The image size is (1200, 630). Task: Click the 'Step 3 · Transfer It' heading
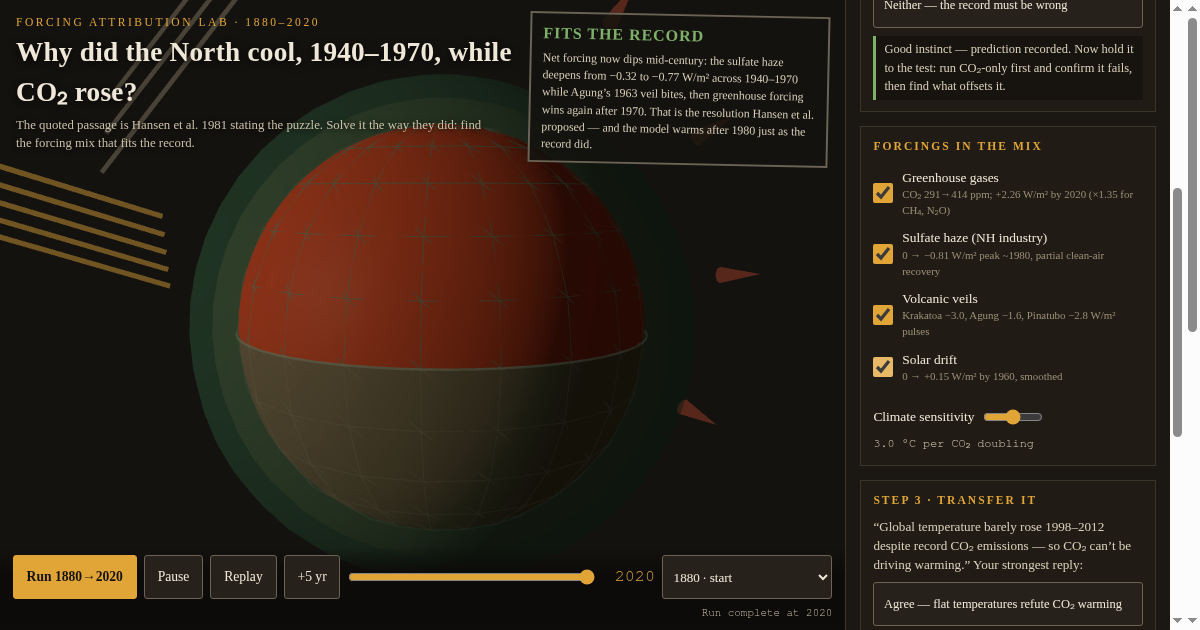(954, 500)
